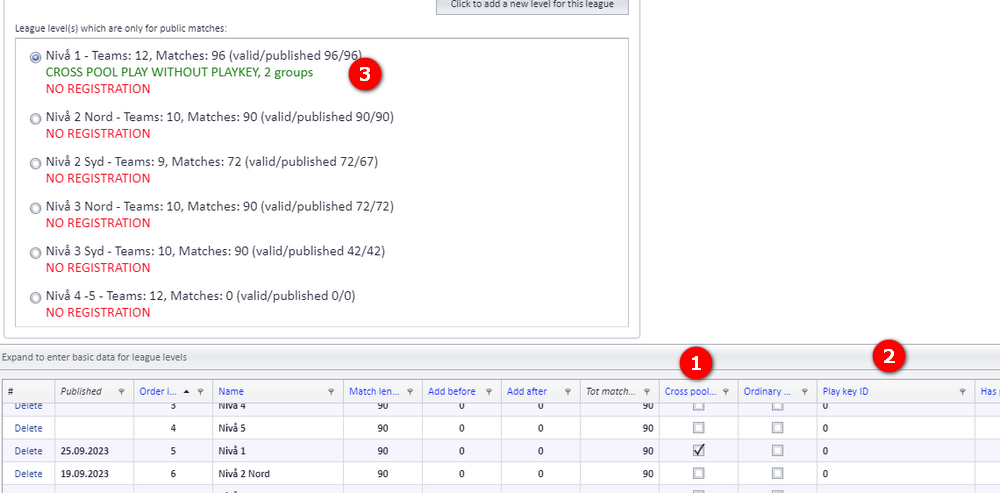Viewport: 1000px width, 493px height.
Task: Check Ordinary checkbox in Nivå 5 row
Action: point(777,427)
